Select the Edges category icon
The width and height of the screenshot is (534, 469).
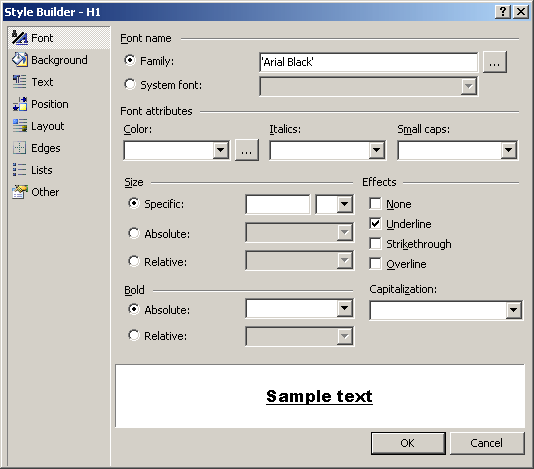click(19, 148)
